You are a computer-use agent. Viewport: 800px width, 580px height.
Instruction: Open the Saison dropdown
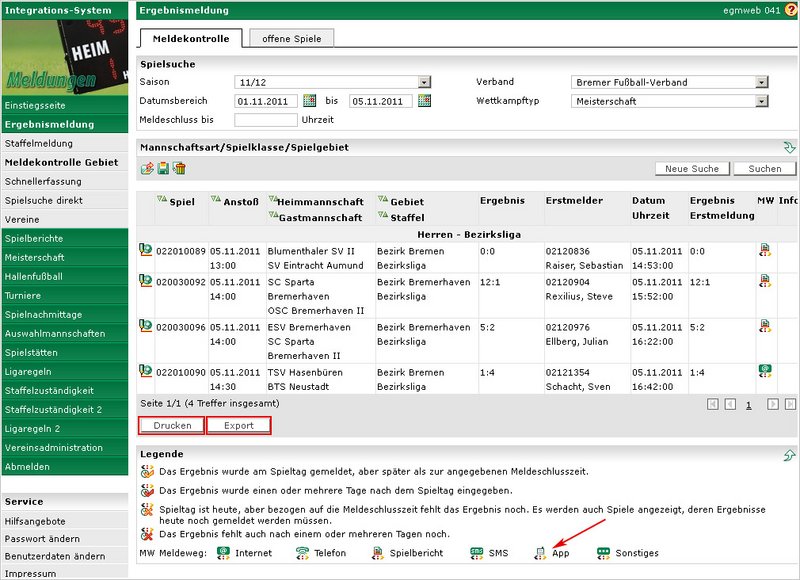coord(424,82)
